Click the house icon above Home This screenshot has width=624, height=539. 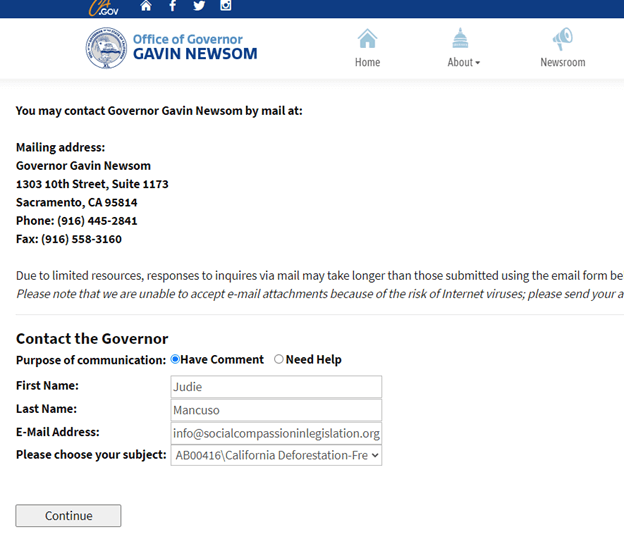[367, 39]
